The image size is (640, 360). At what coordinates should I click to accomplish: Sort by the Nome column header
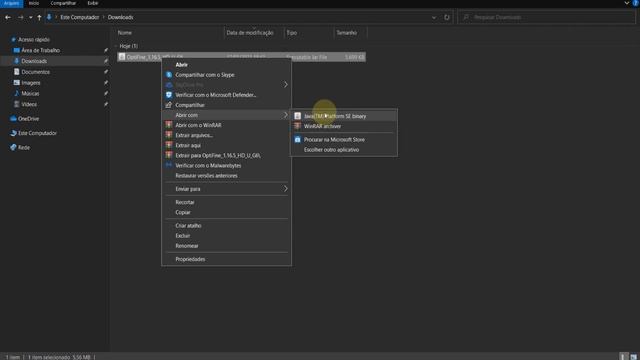(x=124, y=33)
